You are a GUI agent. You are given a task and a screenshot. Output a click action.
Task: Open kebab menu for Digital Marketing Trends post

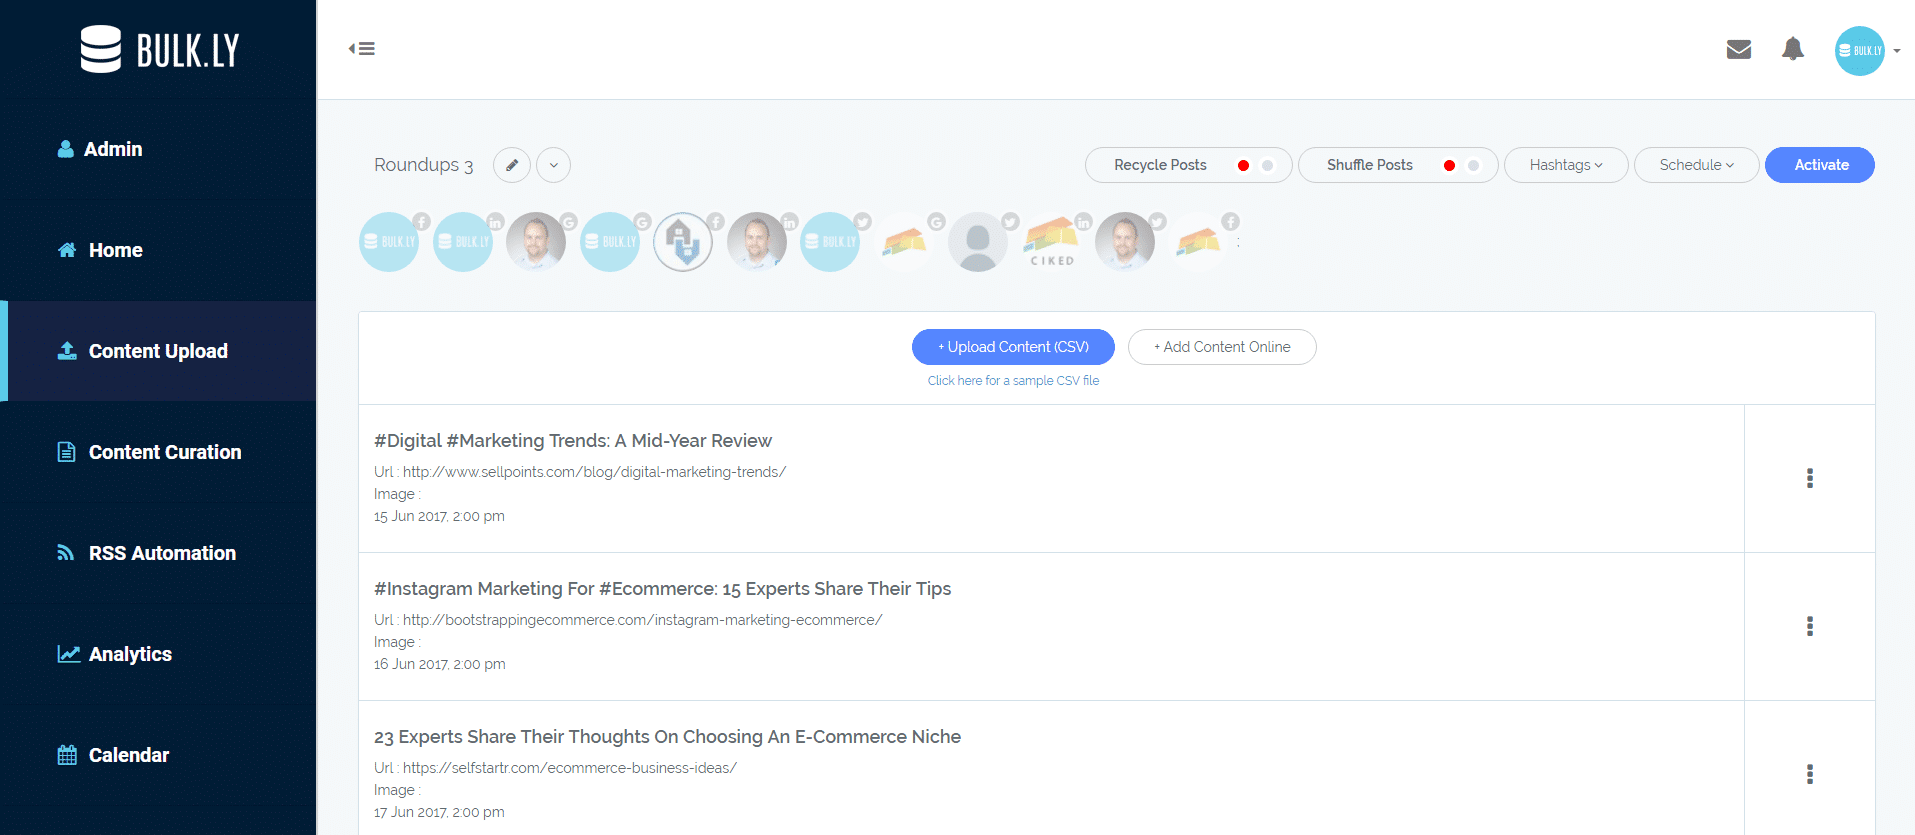tap(1809, 478)
